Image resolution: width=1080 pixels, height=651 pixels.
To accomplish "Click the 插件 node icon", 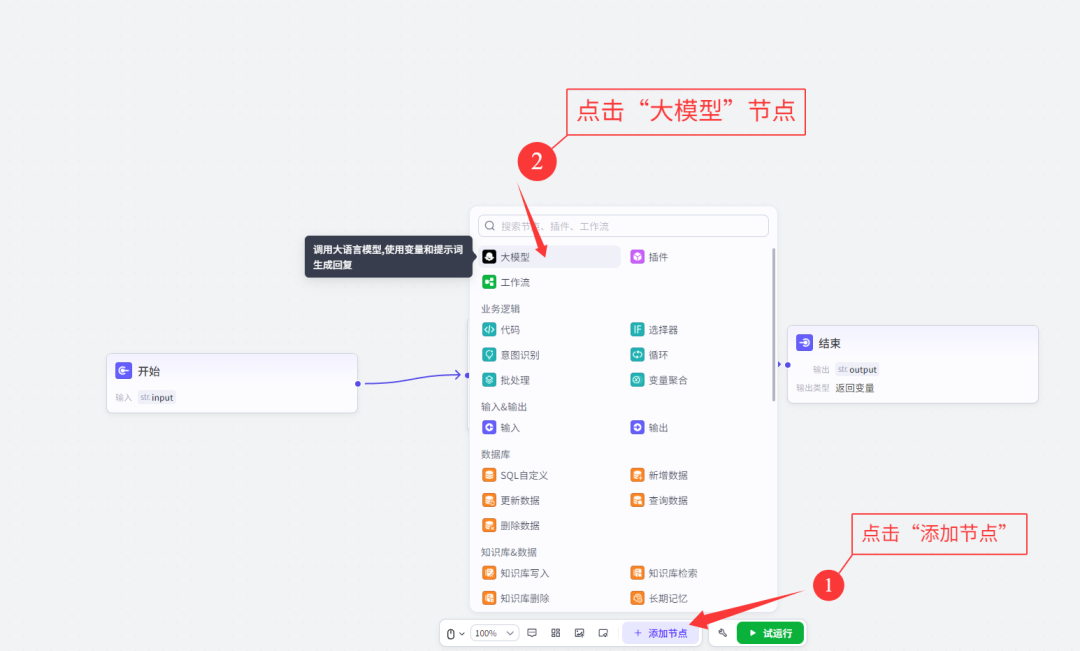I will point(637,256).
